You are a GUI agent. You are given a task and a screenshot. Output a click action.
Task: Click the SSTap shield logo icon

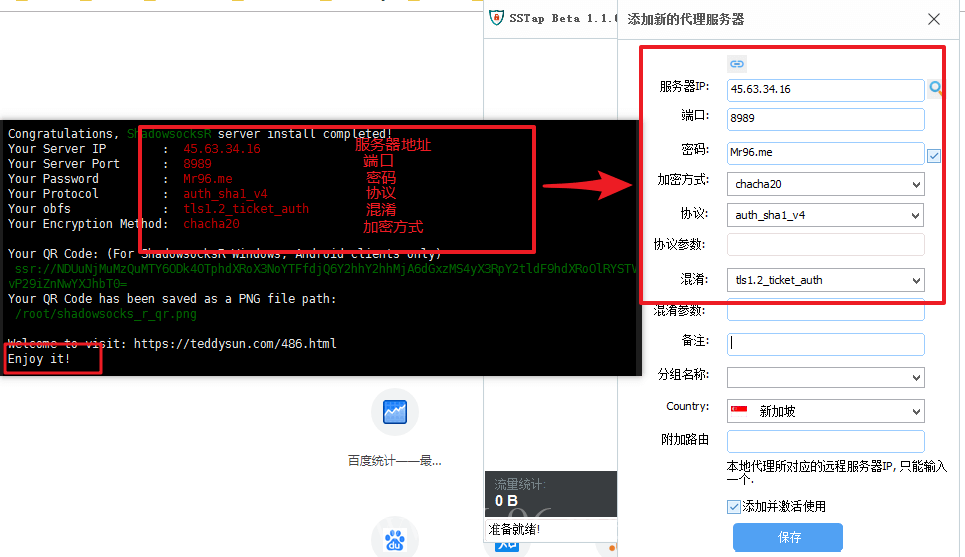tap(496, 17)
